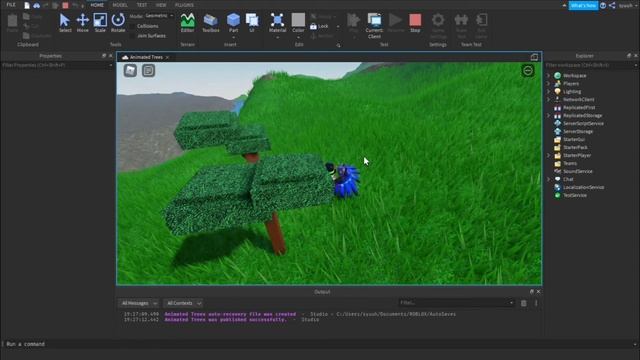The image size is (640, 360).
Task: Pick the Scale tool
Action: coord(100,22)
